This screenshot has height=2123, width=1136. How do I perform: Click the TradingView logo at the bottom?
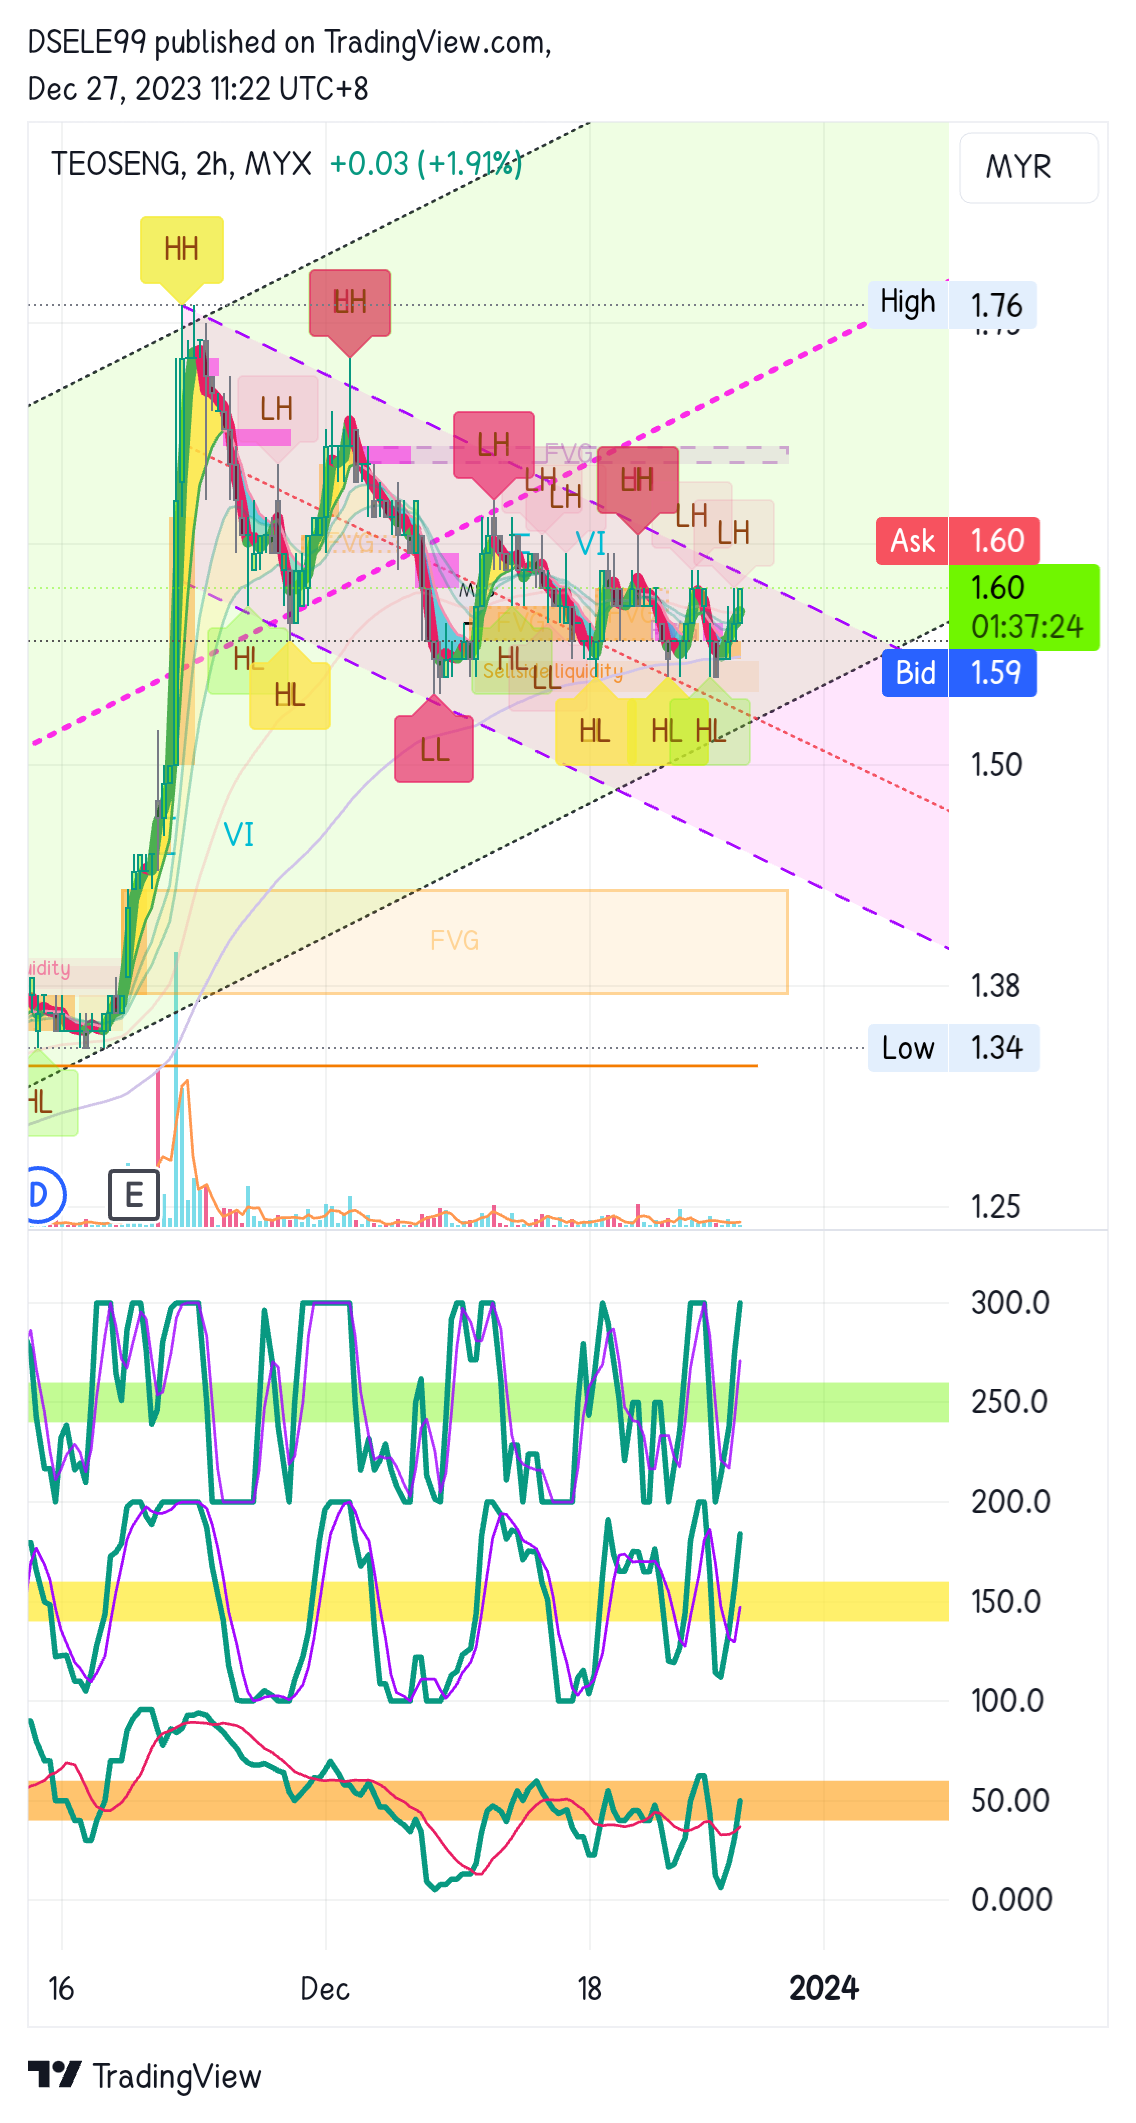pyautogui.click(x=144, y=2076)
